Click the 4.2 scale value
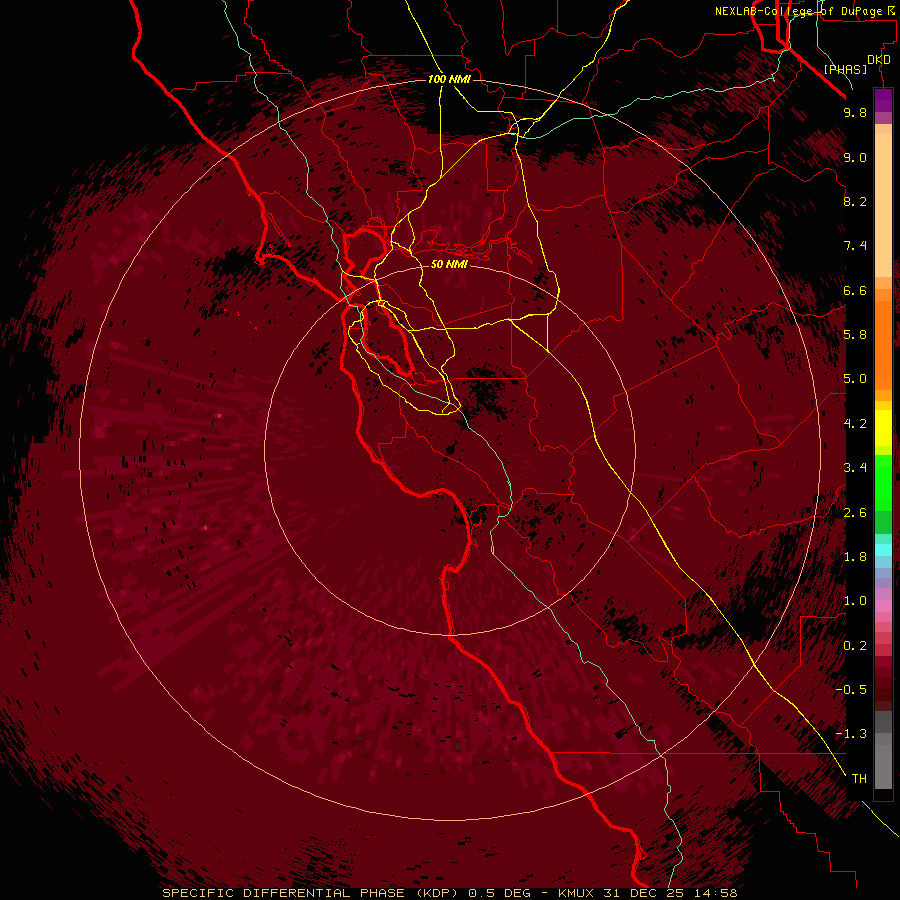 pos(855,424)
